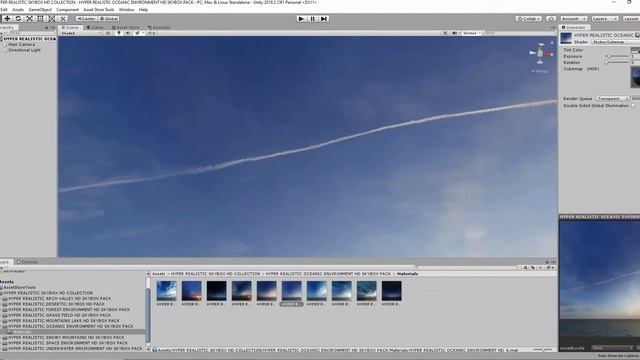Toggle pivot mode Center button
The width and height of the screenshot is (640, 360).
point(86,18)
